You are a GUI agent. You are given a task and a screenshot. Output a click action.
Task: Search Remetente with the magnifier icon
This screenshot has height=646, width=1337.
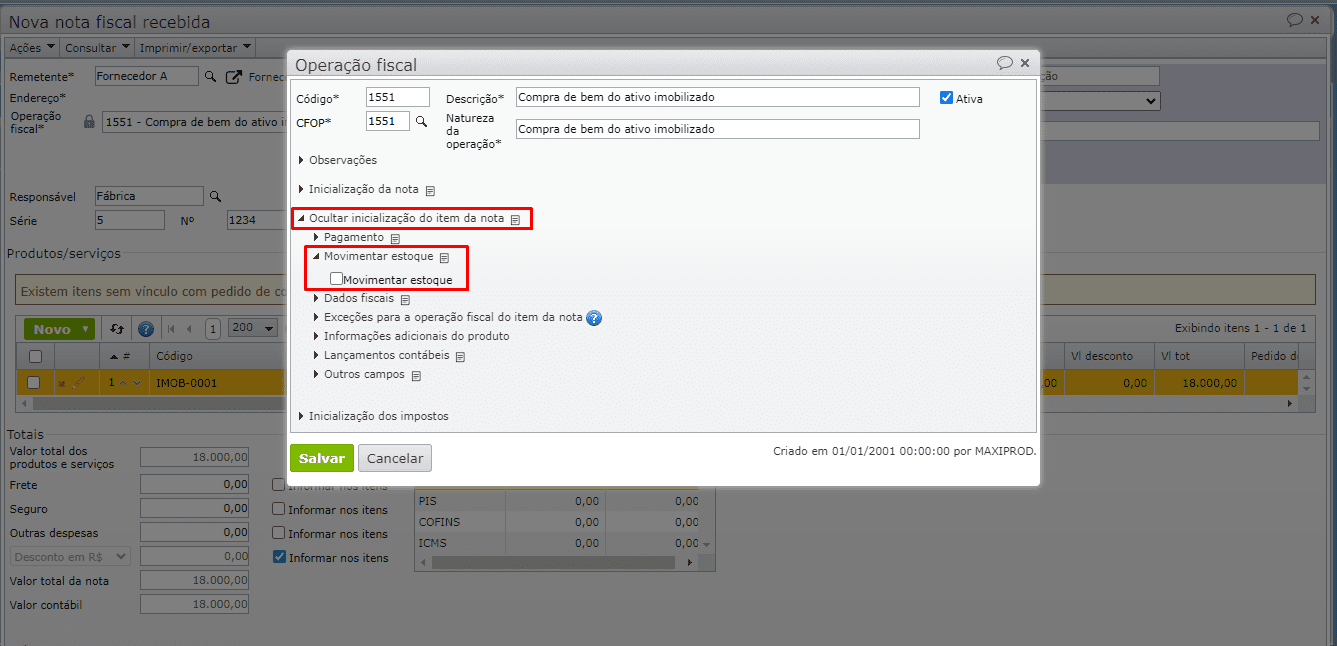210,76
